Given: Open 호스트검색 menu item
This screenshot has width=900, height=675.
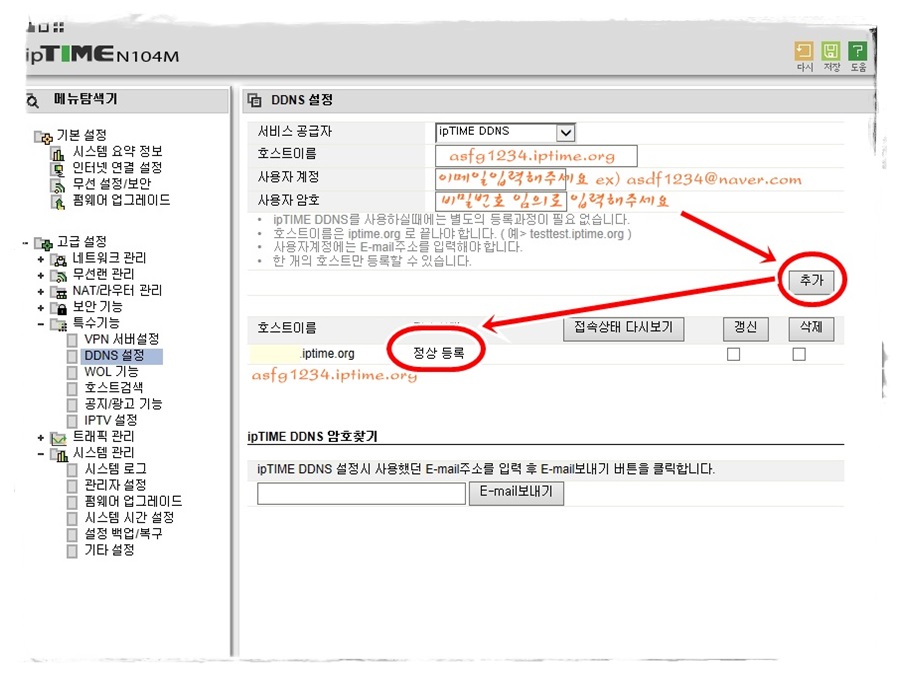Looking at the screenshot, I should click(114, 388).
